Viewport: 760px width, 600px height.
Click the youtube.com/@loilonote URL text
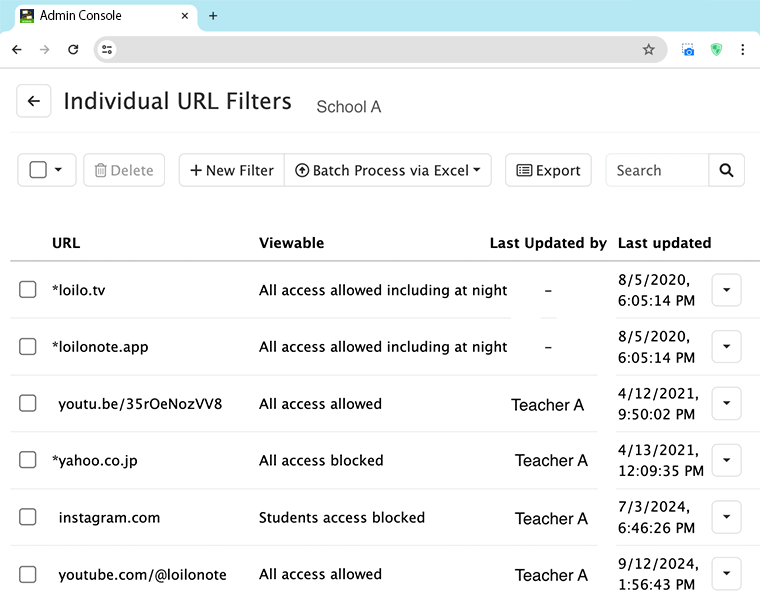tap(142, 575)
